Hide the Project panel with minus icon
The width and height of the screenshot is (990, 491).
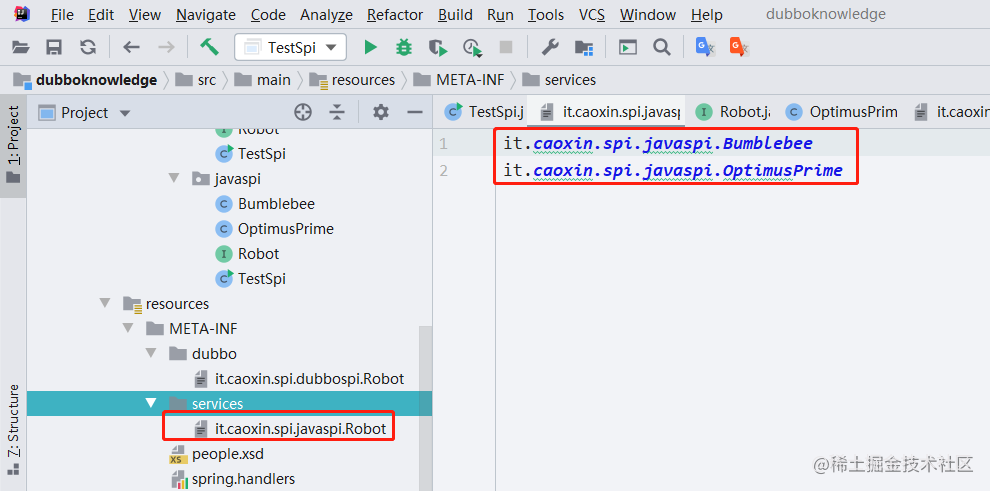(x=415, y=112)
